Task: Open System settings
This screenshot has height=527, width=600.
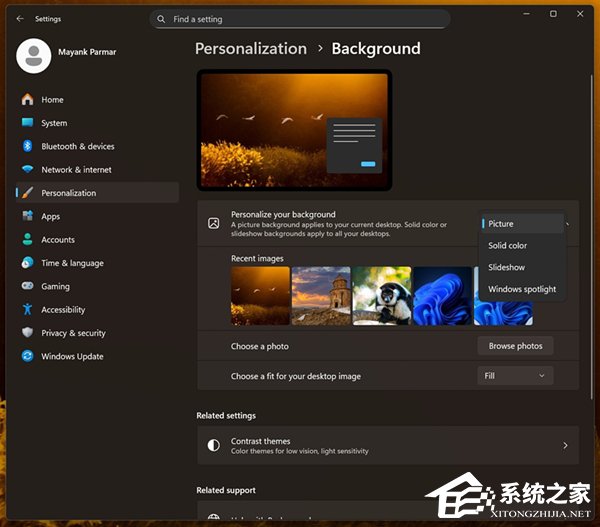Action: (97, 123)
